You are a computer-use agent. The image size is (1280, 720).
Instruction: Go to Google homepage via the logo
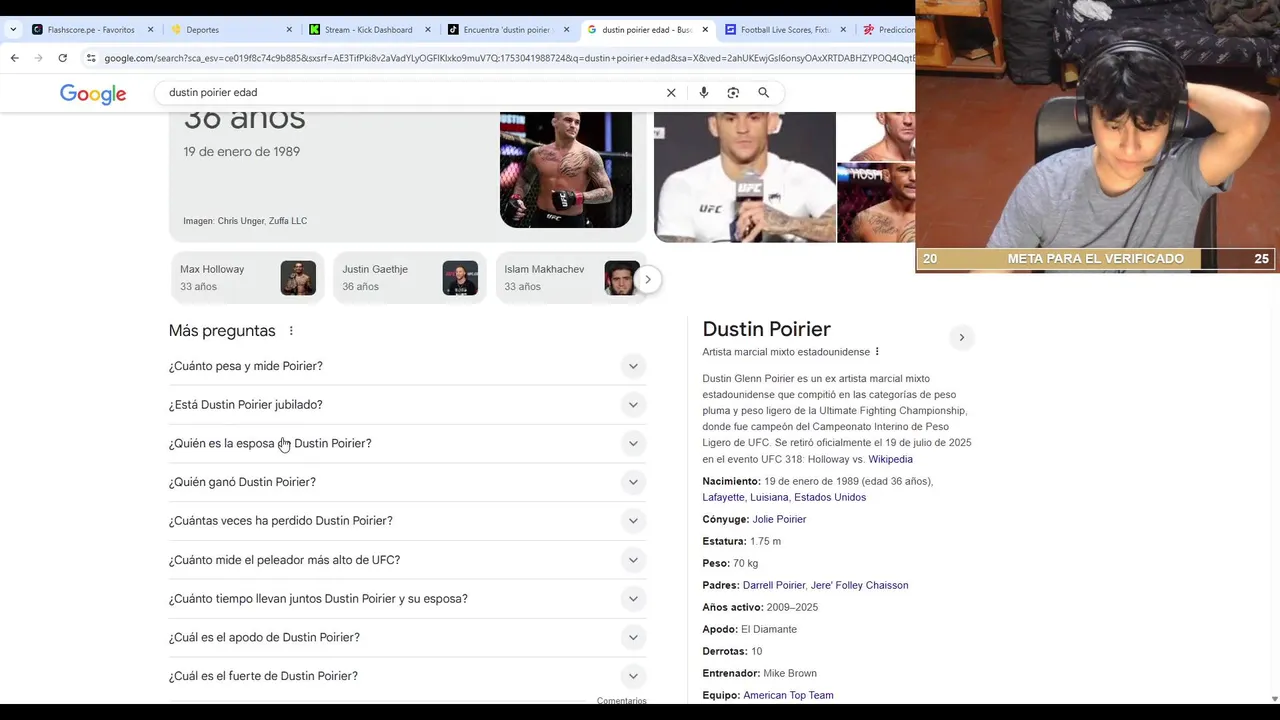pos(93,94)
